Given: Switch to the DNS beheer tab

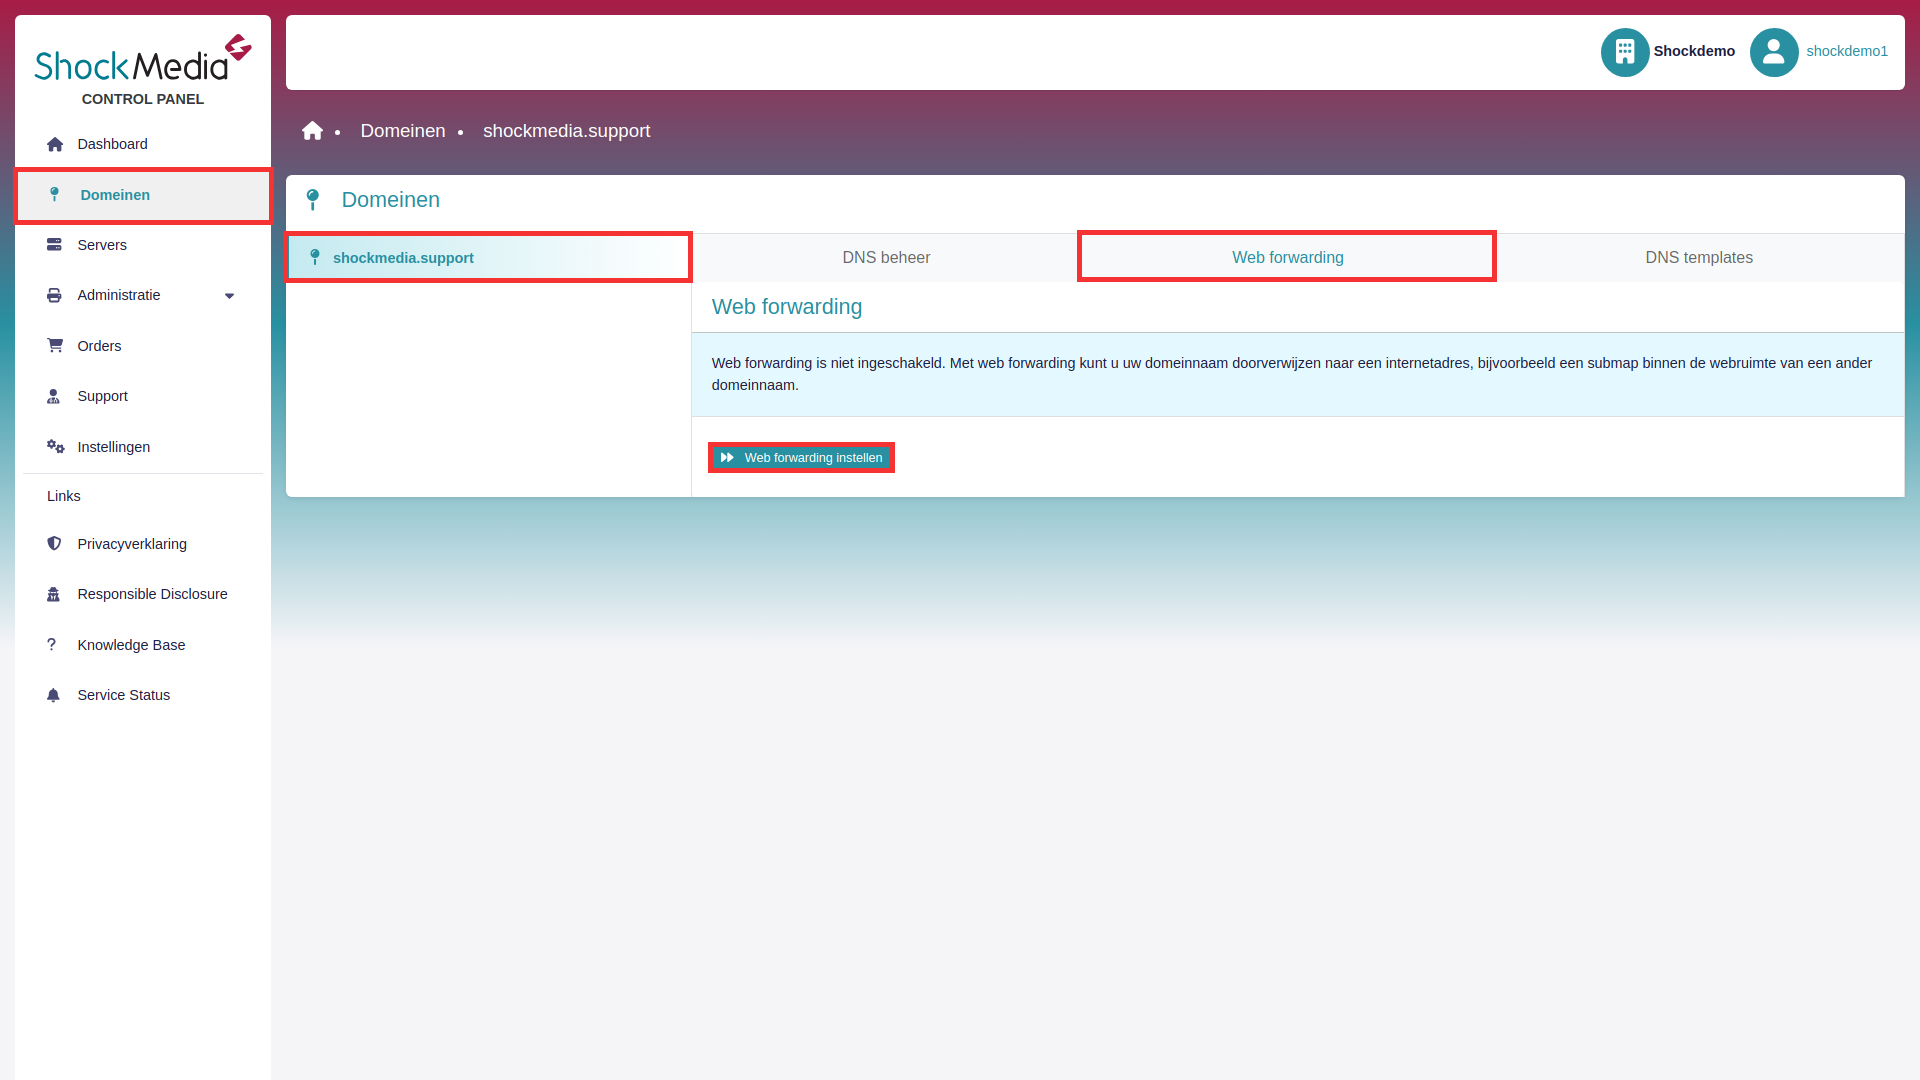Looking at the screenshot, I should (886, 257).
